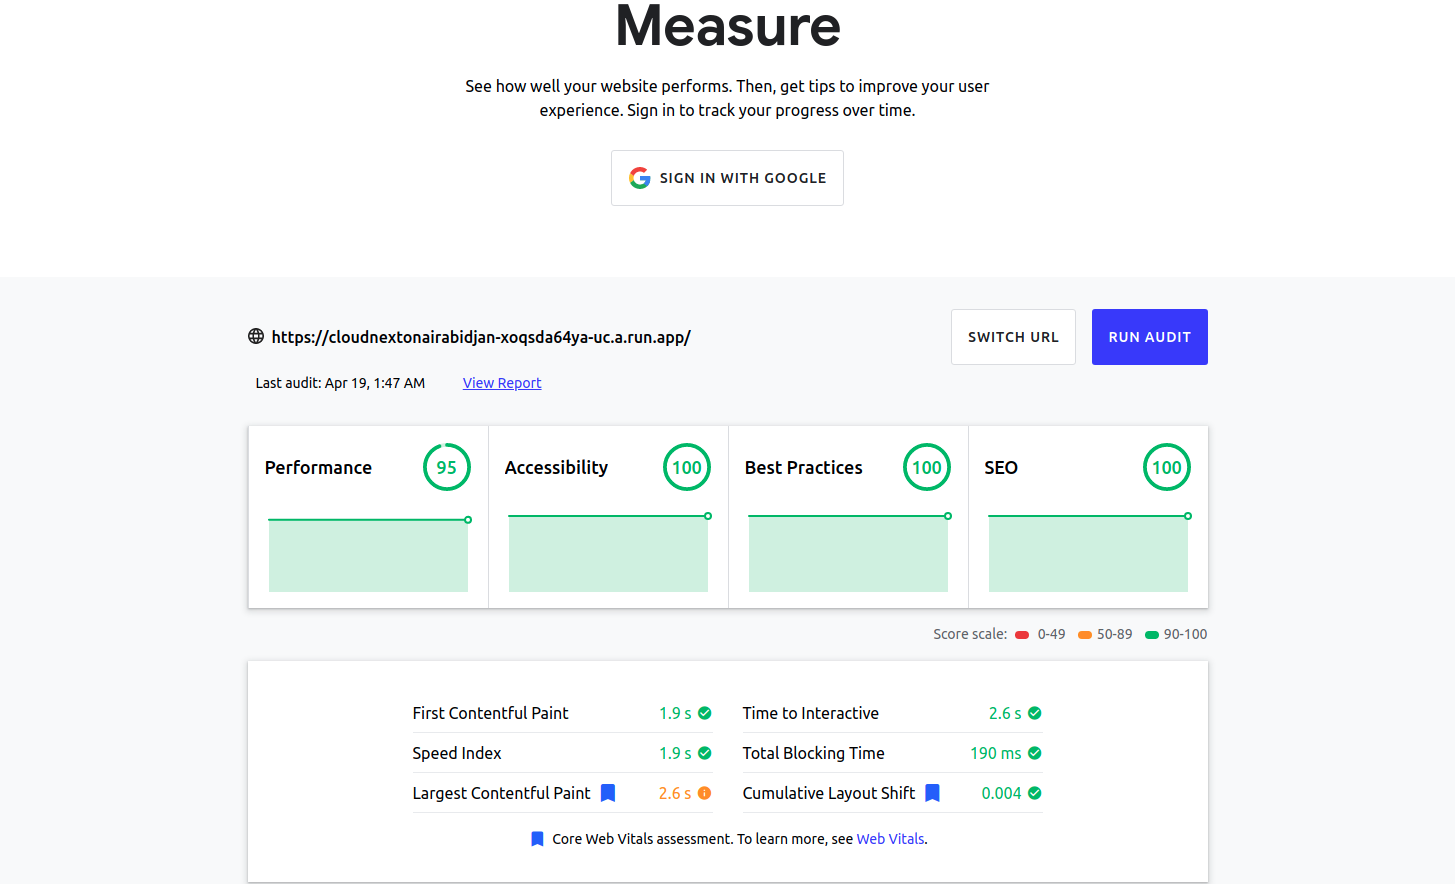Viewport: 1455px width, 884px height.
Task: Sign in with Google
Action: point(727,178)
